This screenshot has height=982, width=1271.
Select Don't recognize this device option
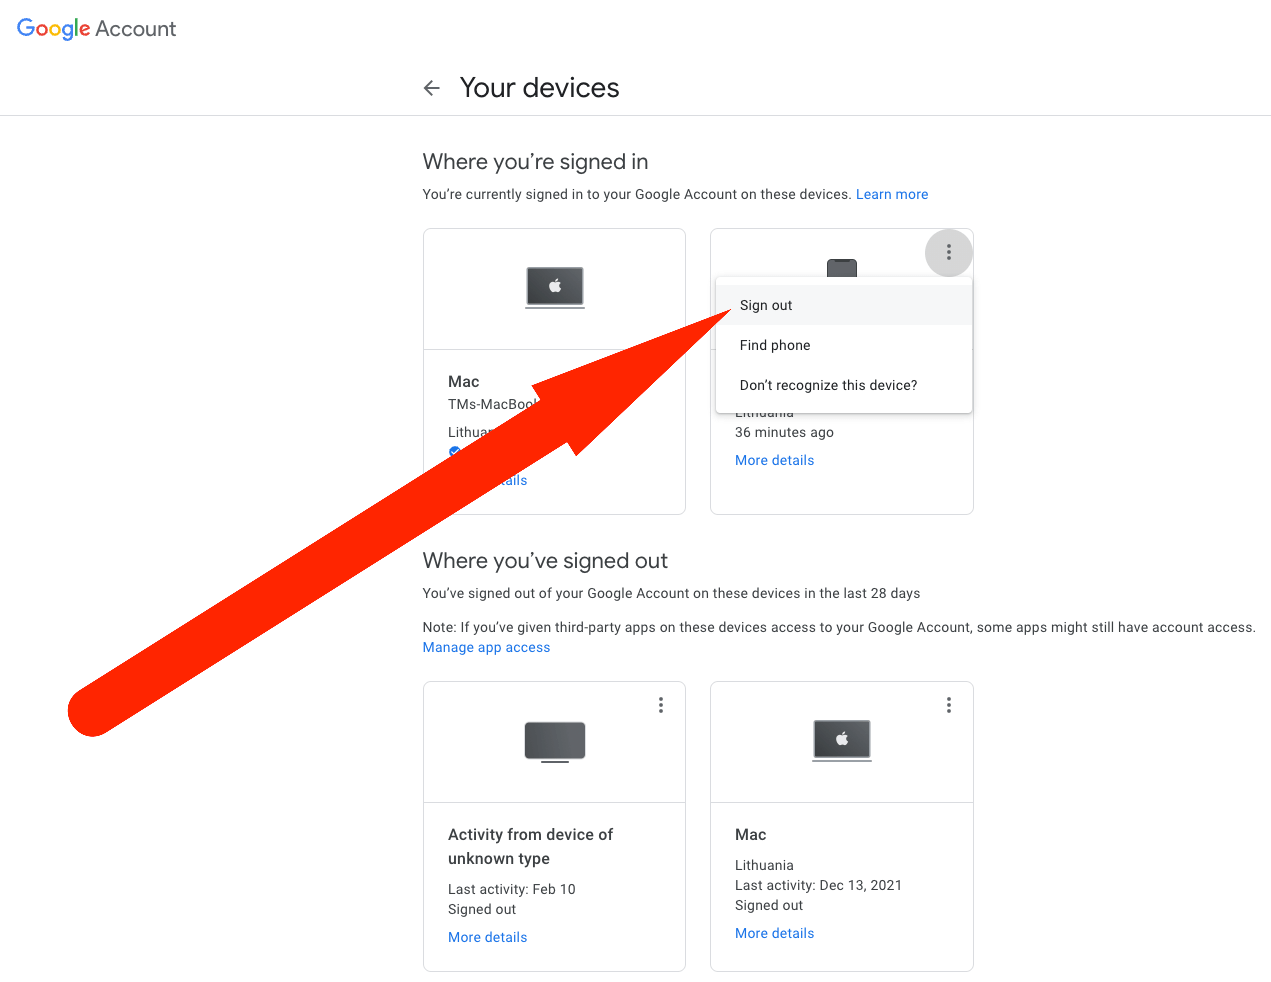844,385
